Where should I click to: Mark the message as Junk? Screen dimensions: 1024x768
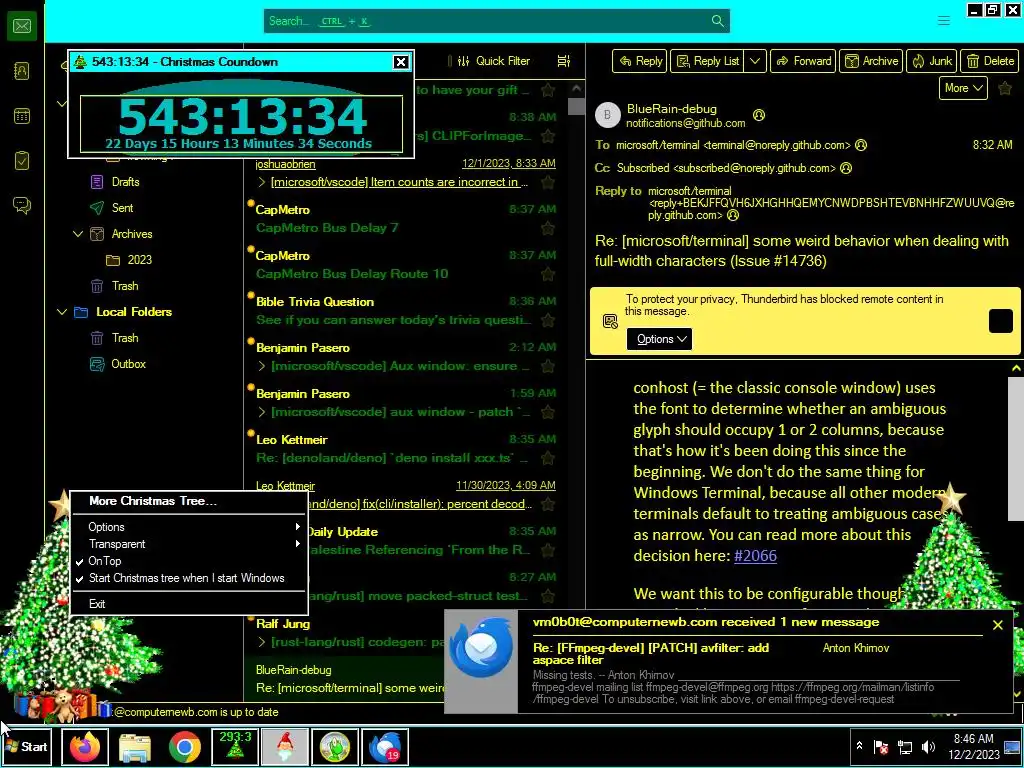932,61
